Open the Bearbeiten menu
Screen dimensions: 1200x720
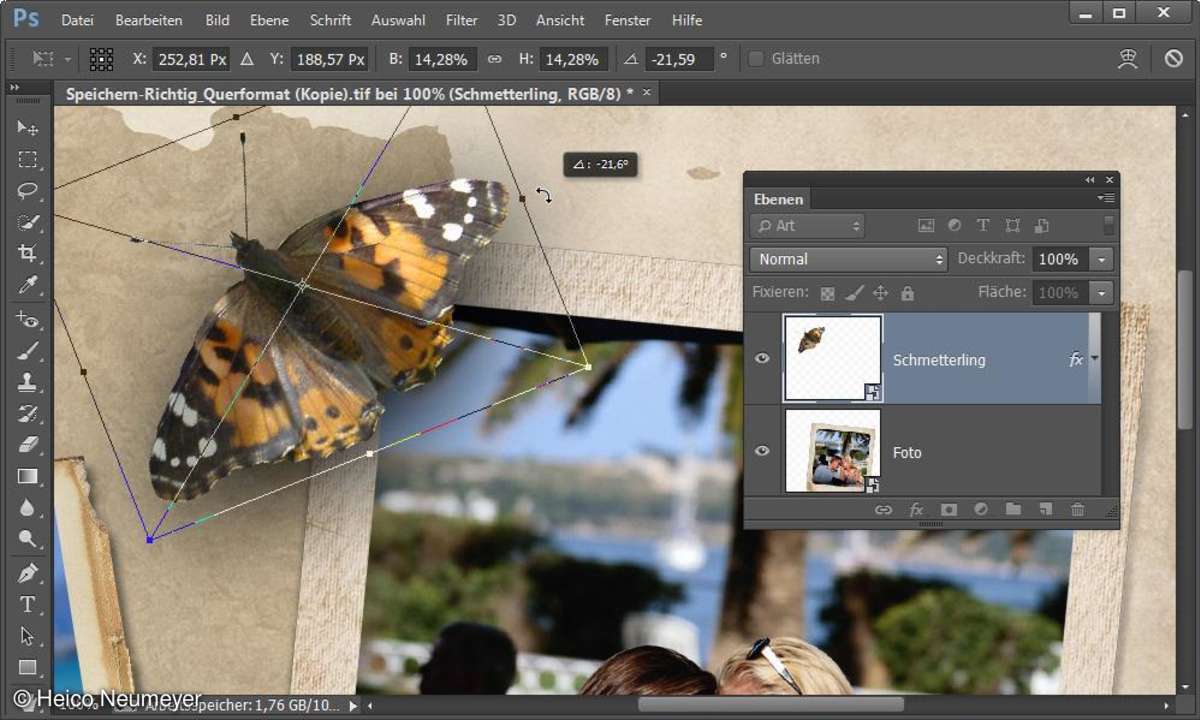(x=149, y=19)
